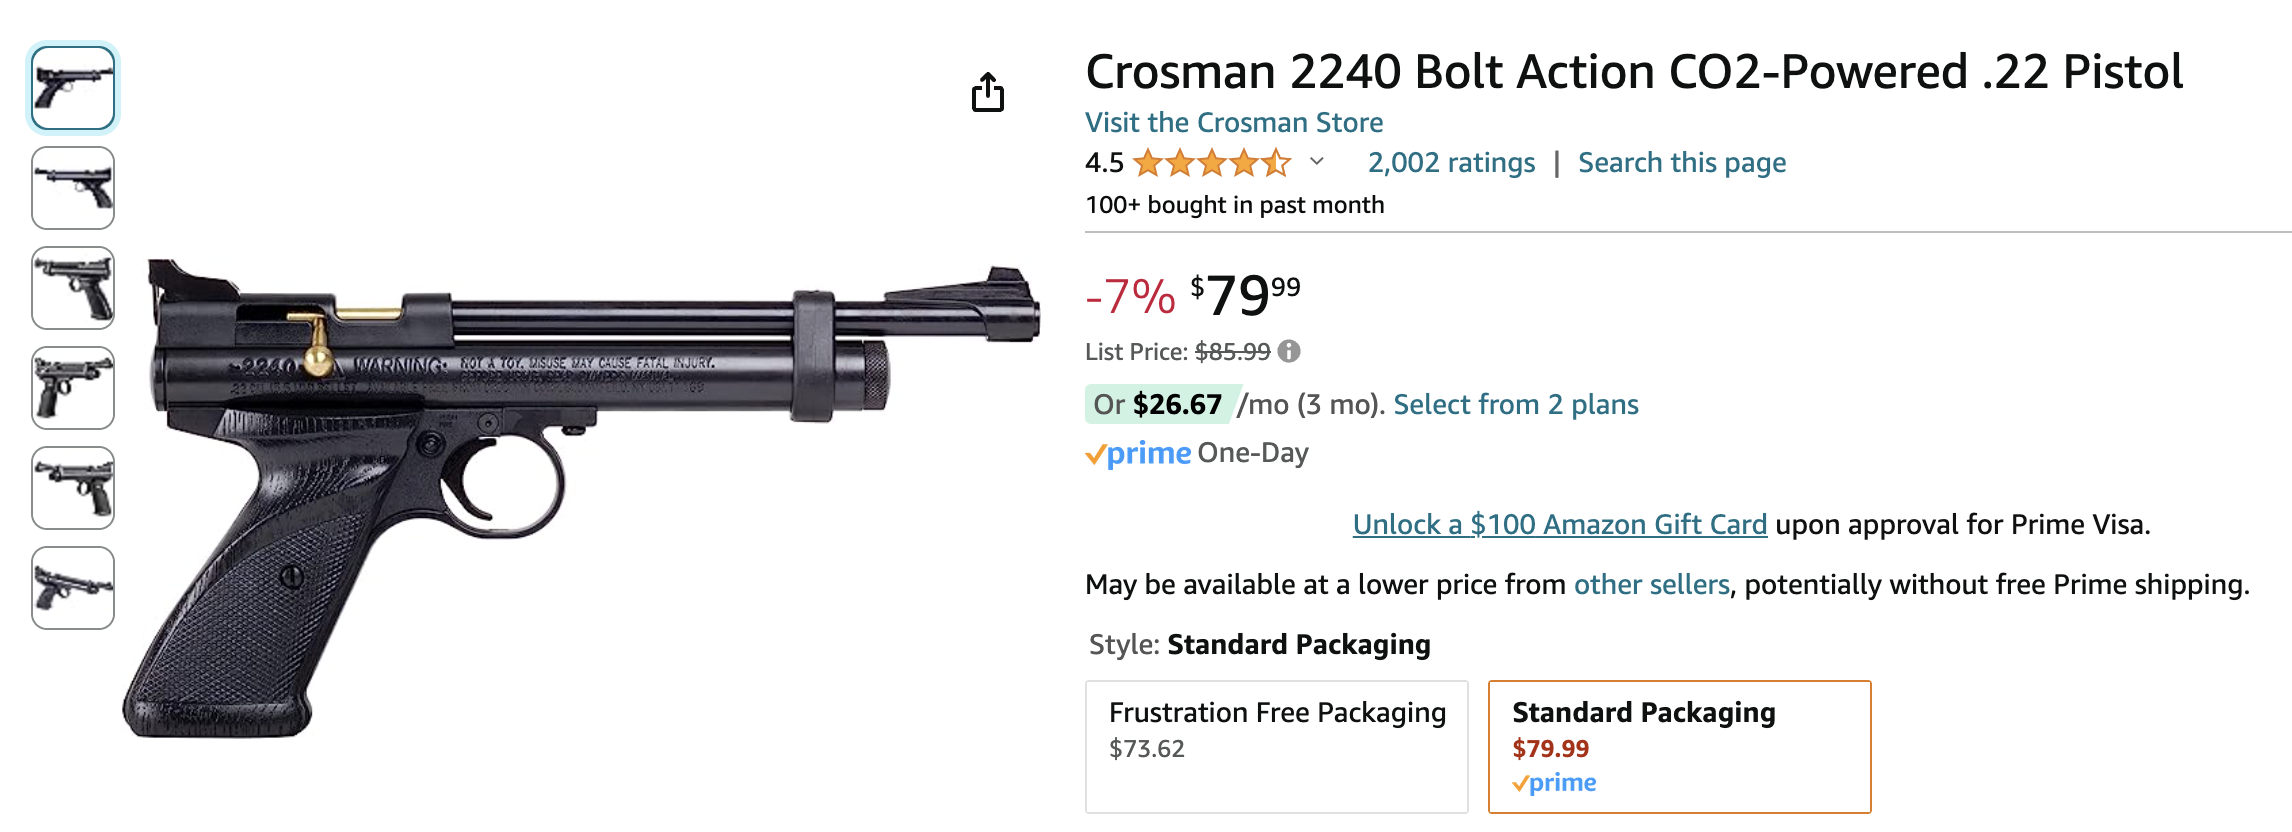Screen dimensions: 2292x832
Task: Select third product thumbnail image
Action: click(73, 288)
